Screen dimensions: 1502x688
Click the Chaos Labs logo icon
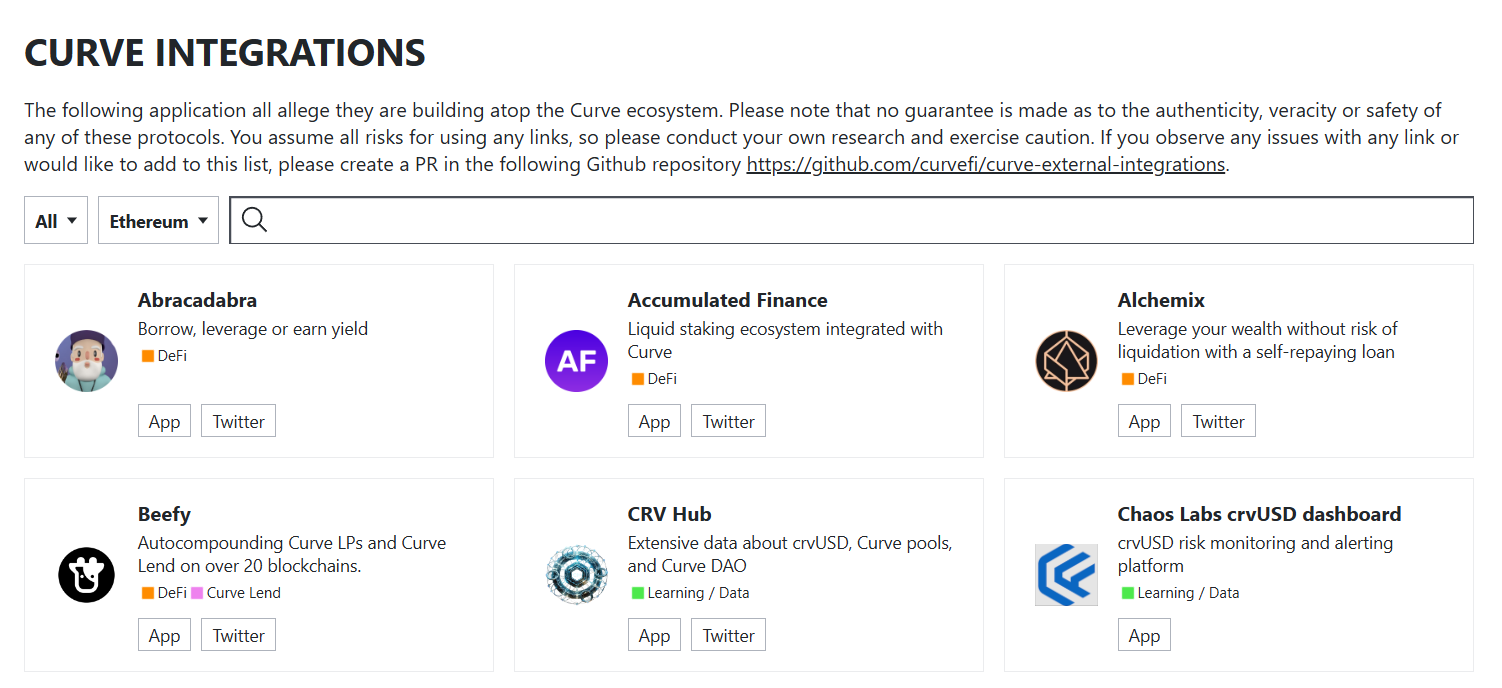click(1066, 575)
